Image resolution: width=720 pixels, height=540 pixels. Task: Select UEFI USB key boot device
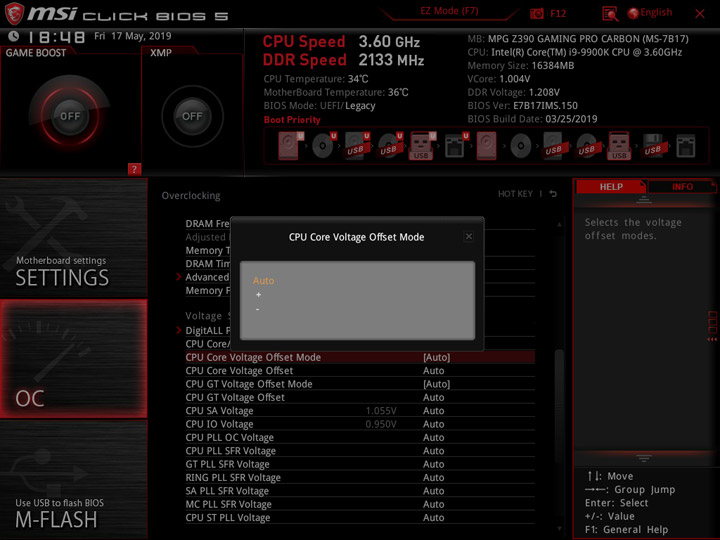[422, 146]
